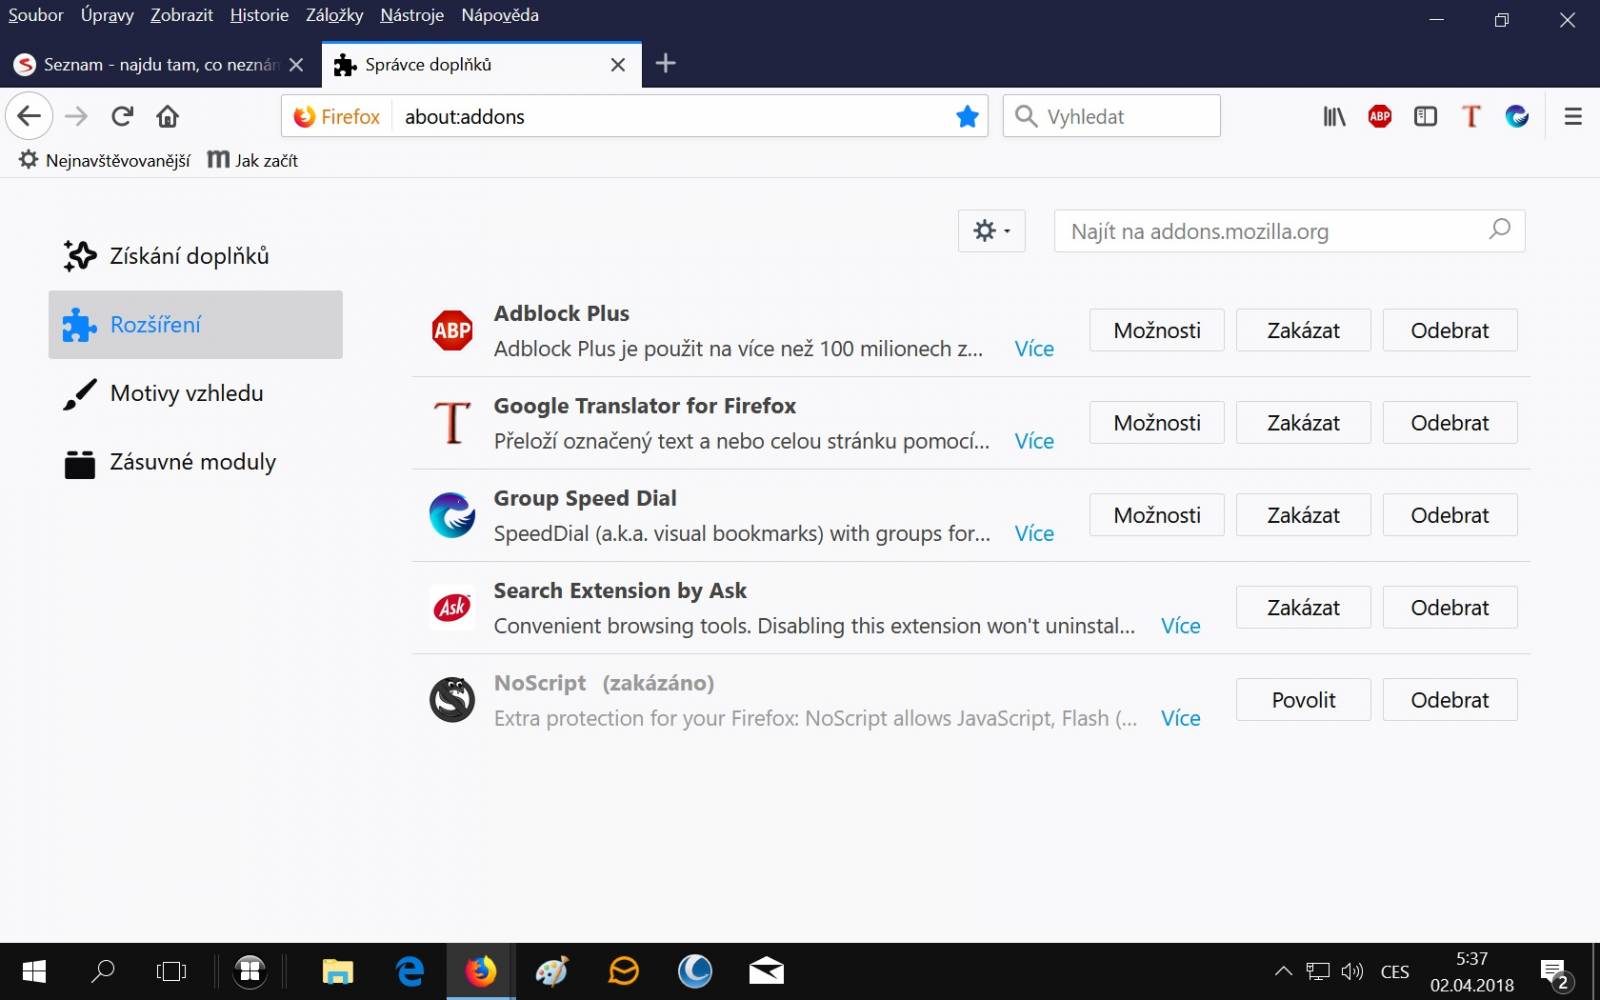This screenshot has height=1000, width=1600.
Task: Disable Search Extension by Ask
Action: click(1303, 607)
